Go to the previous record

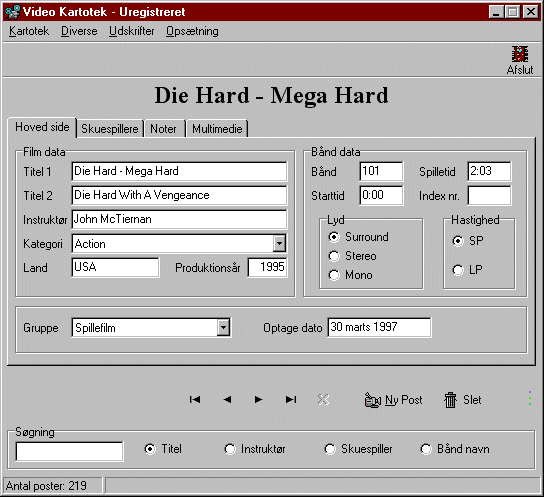[227, 400]
